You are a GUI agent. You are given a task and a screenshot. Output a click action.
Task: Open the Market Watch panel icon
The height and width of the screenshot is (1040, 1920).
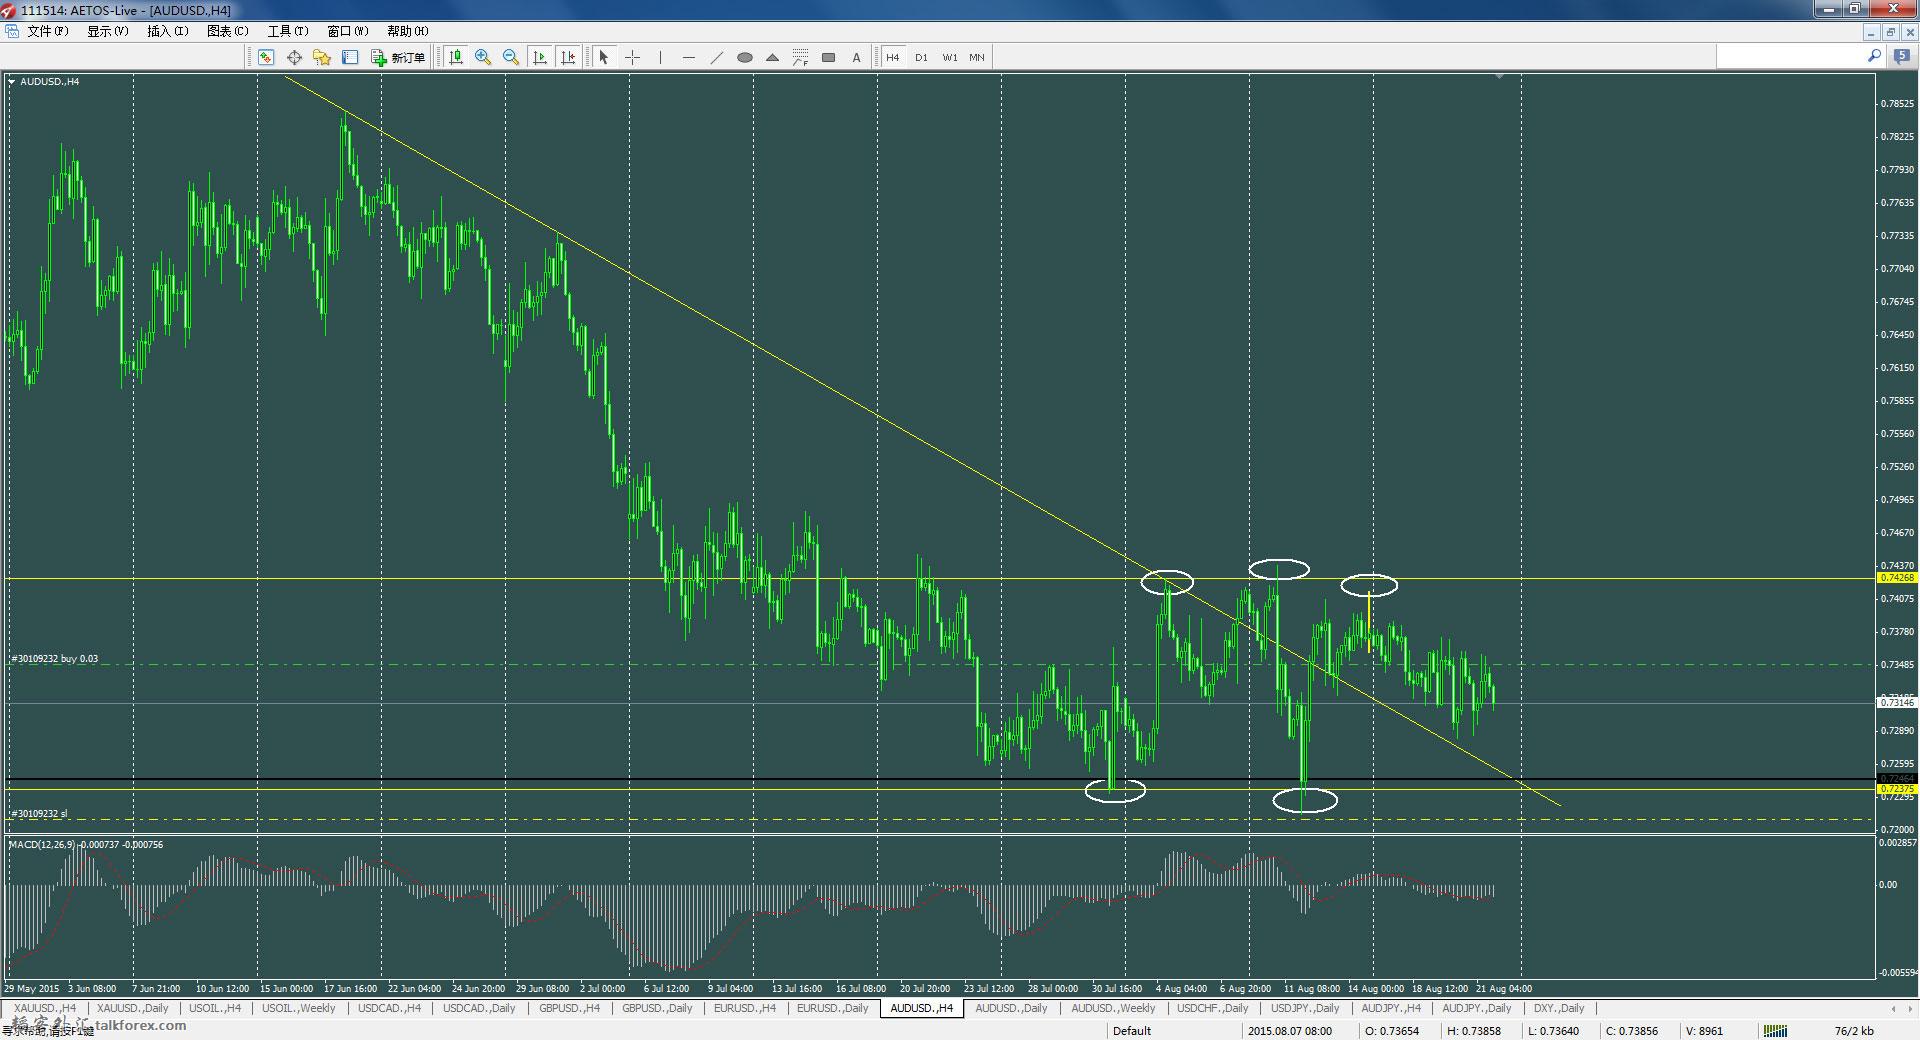click(266, 57)
